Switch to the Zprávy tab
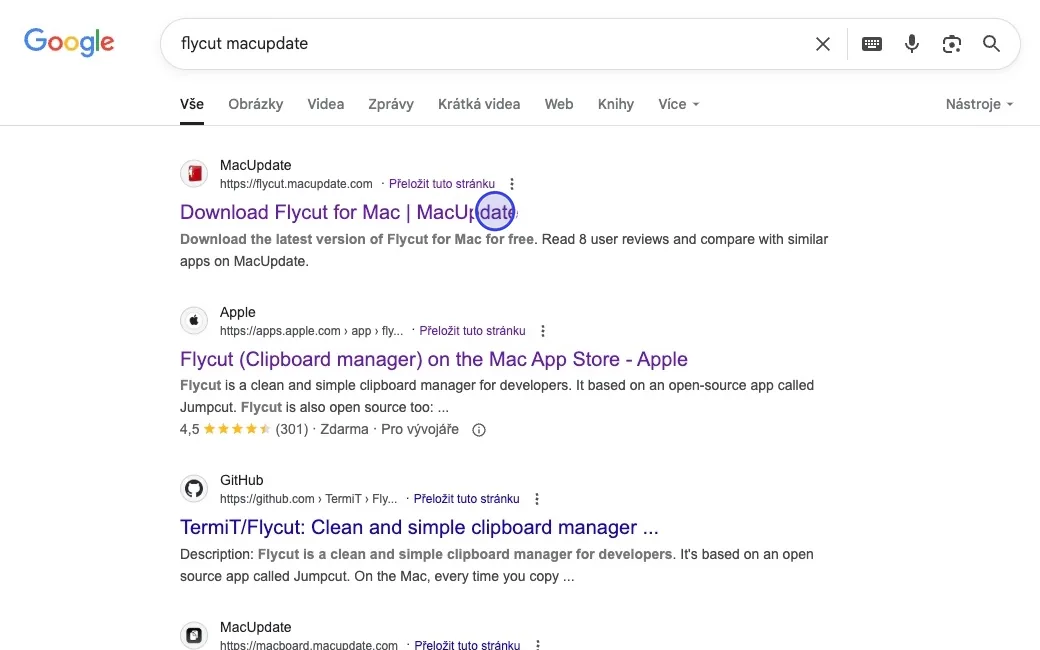This screenshot has height=650, width=1040. point(391,104)
